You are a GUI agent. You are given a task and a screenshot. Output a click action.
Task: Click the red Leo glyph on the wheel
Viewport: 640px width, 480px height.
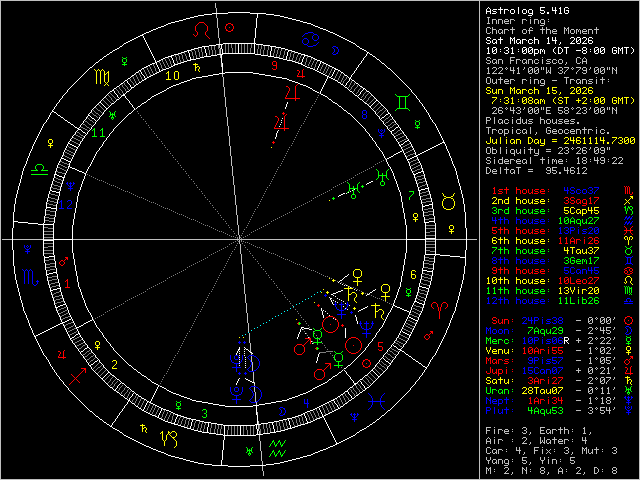203,31
